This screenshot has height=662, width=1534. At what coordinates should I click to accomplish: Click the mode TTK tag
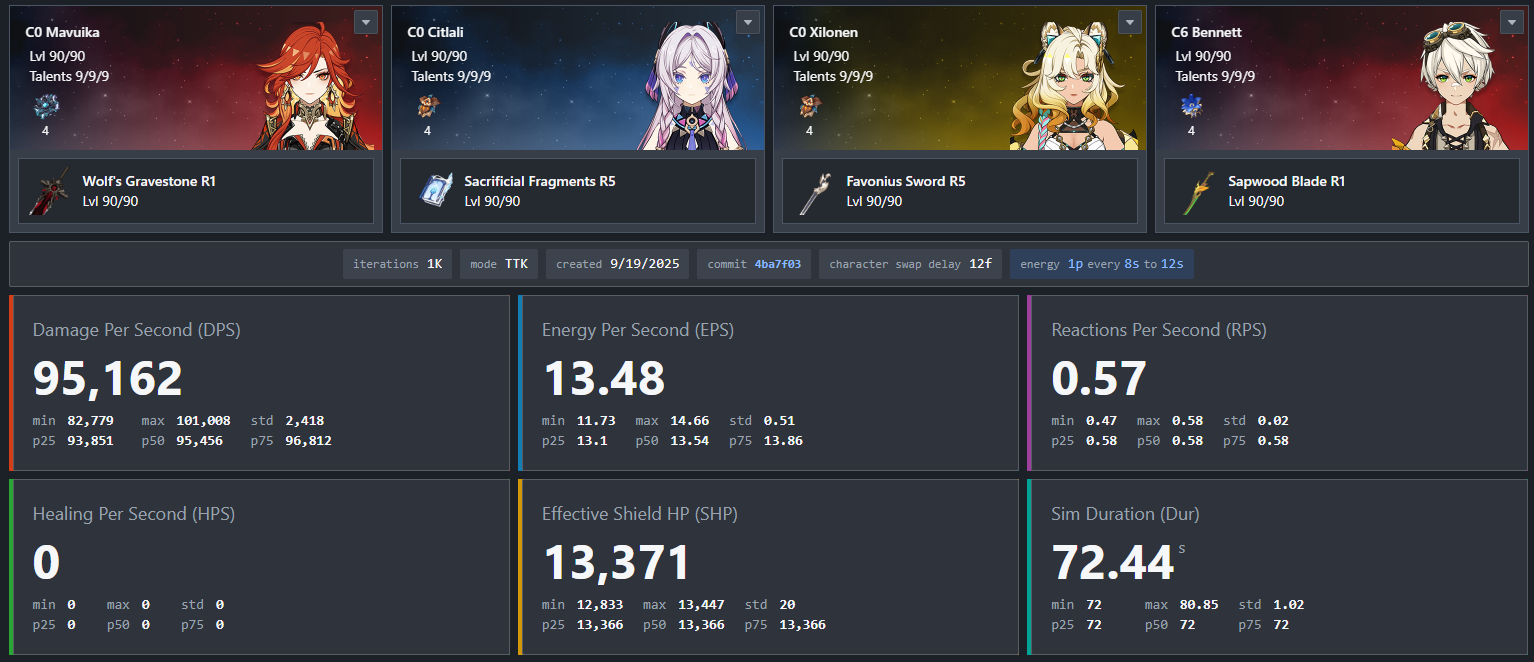[x=499, y=264]
